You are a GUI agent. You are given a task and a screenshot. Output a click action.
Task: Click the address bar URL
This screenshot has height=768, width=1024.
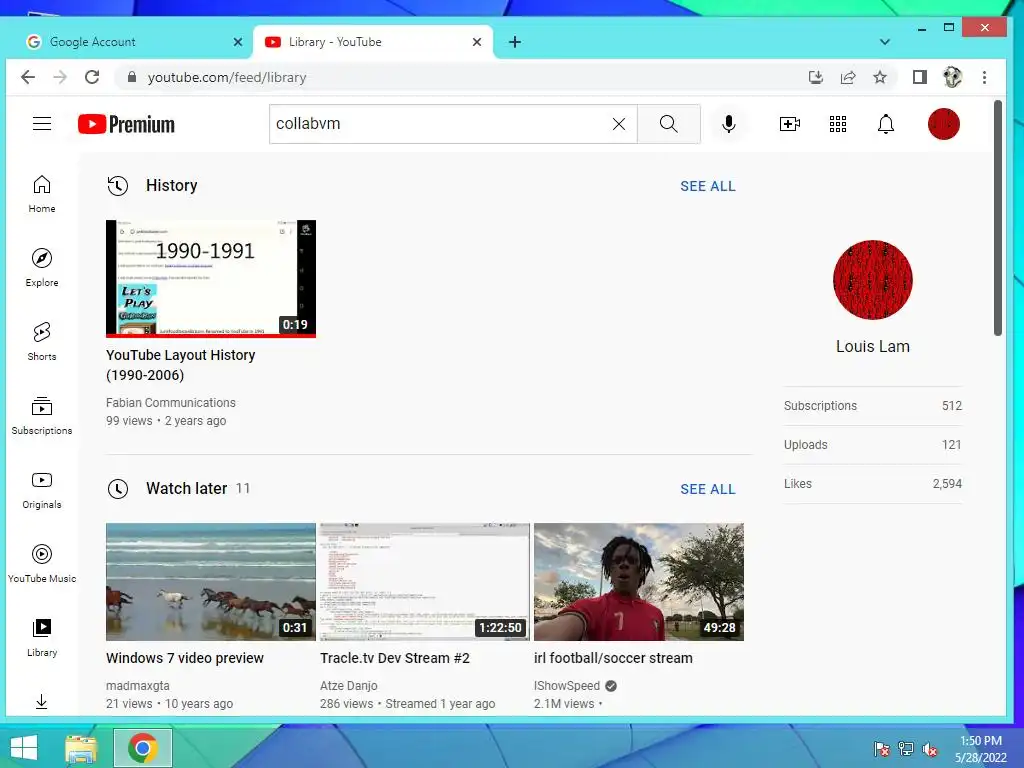[x=227, y=78]
